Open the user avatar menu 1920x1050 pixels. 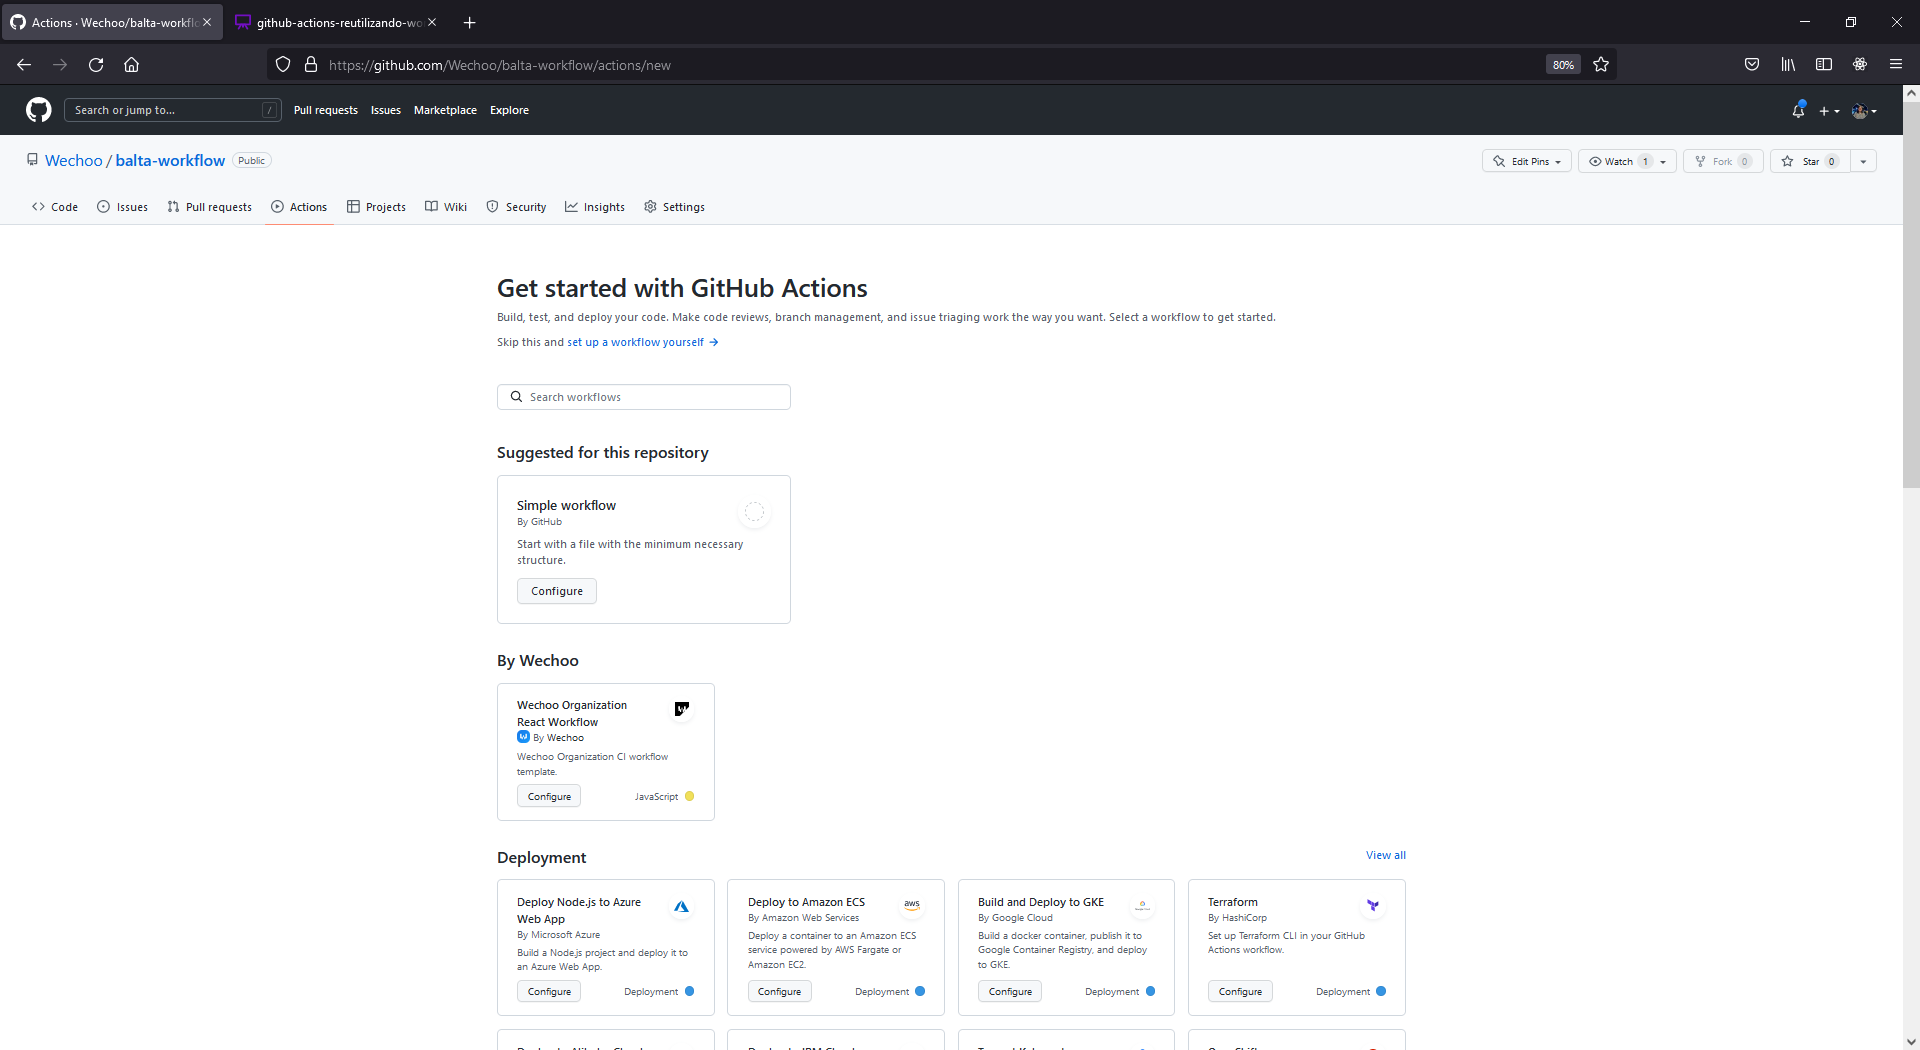(x=1864, y=111)
